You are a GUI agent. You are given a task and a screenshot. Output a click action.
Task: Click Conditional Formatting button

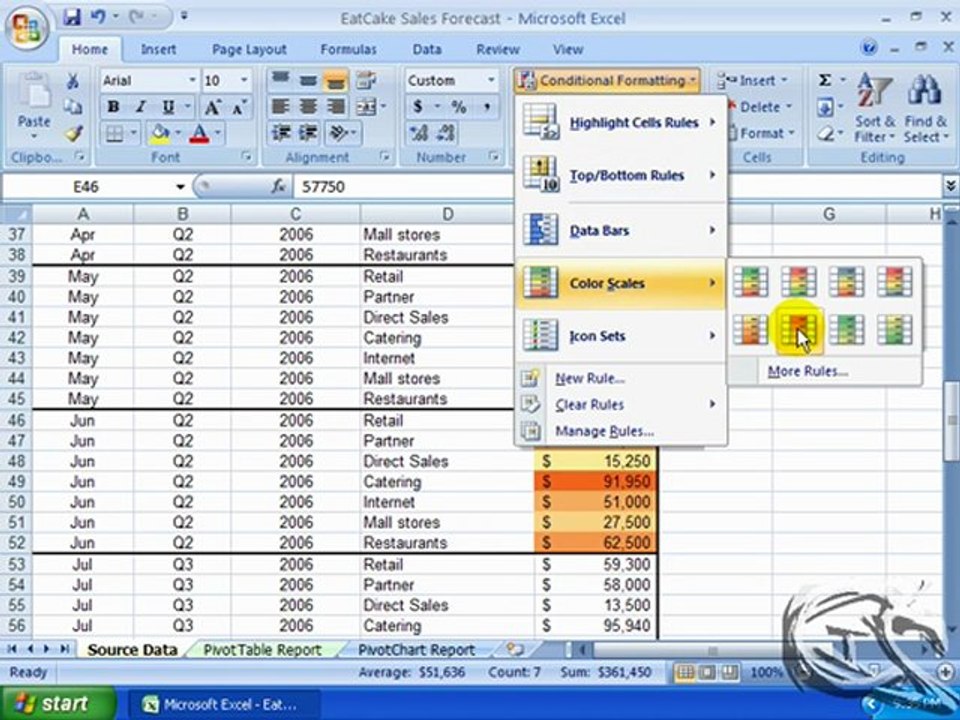[x=606, y=80]
